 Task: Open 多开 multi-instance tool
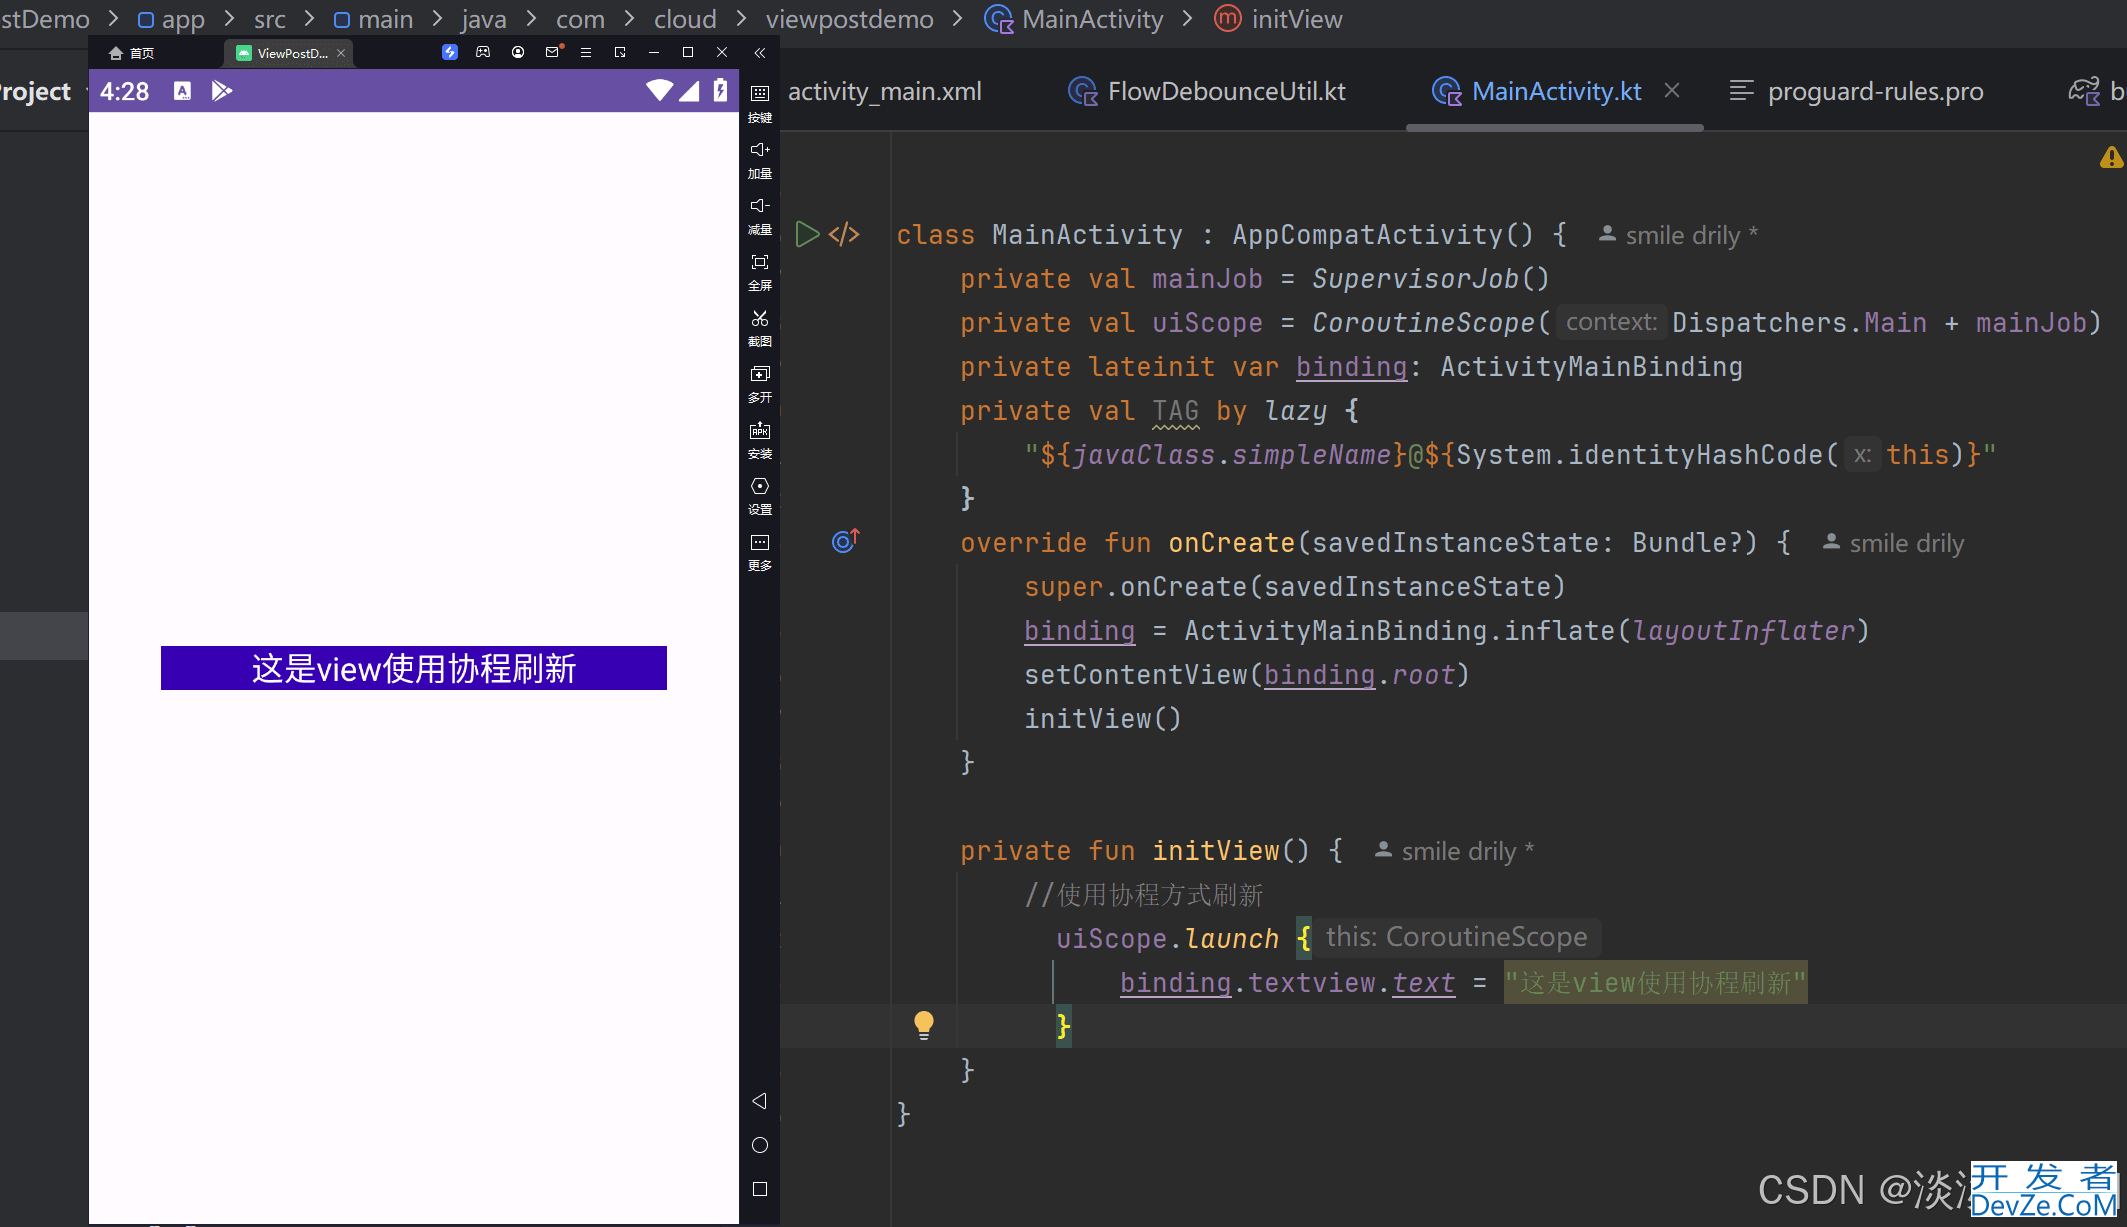[760, 384]
